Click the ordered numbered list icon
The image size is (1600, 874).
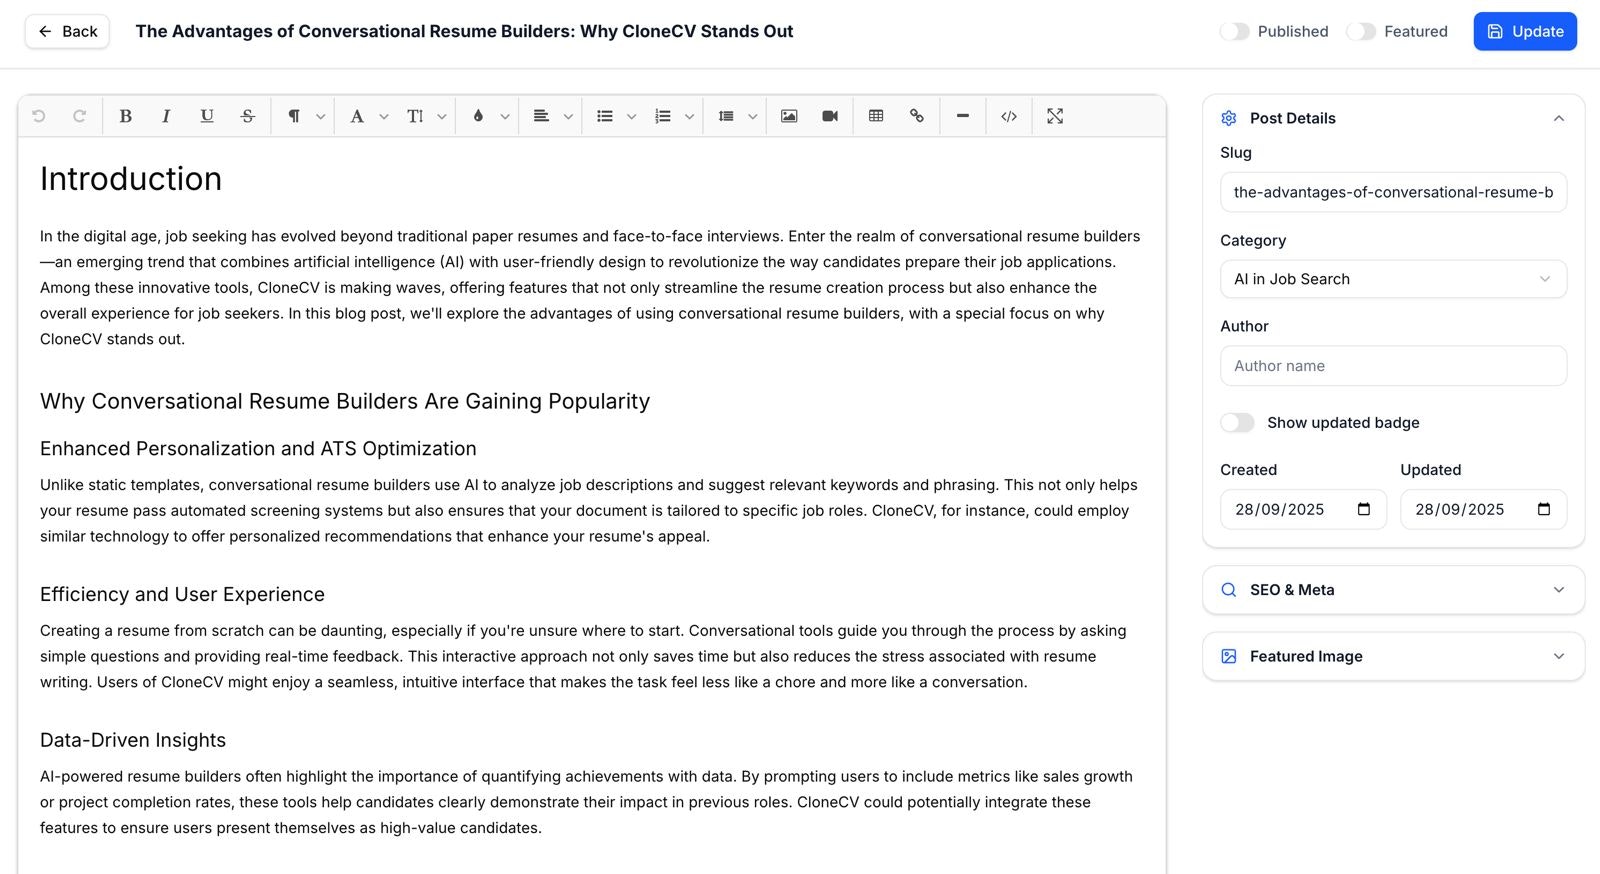[x=662, y=116]
